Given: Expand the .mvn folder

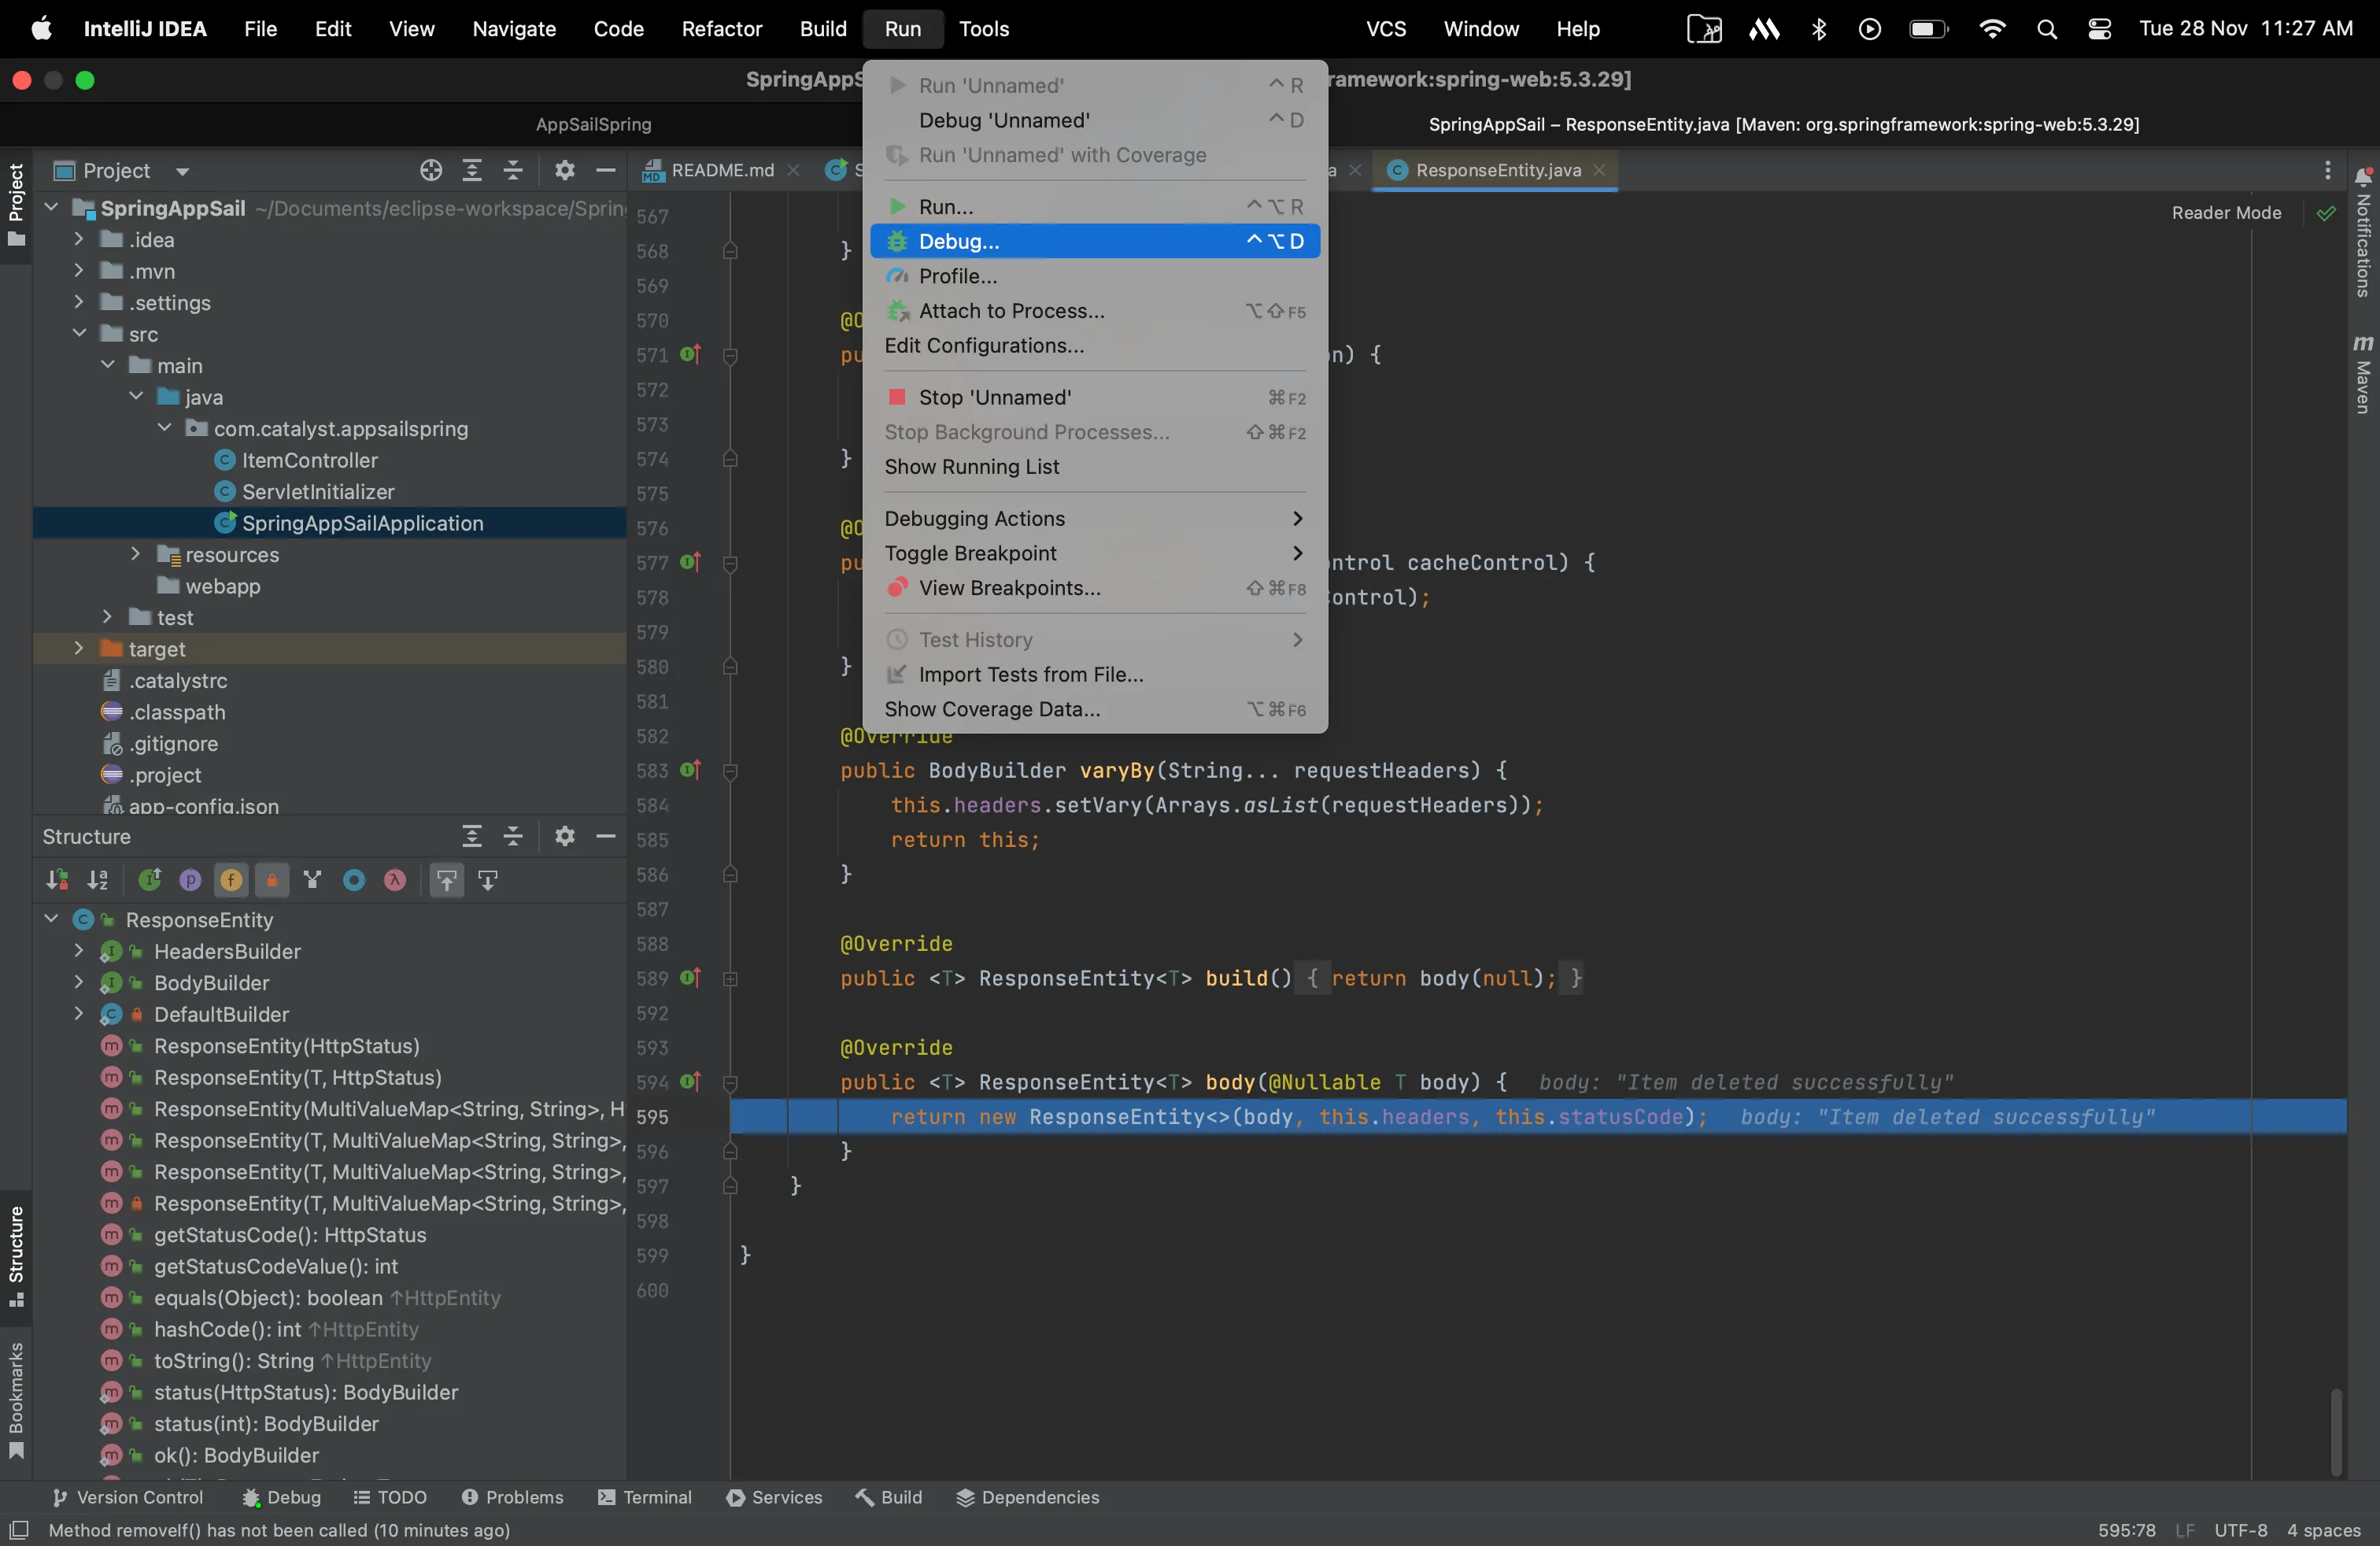Looking at the screenshot, I should [79, 271].
